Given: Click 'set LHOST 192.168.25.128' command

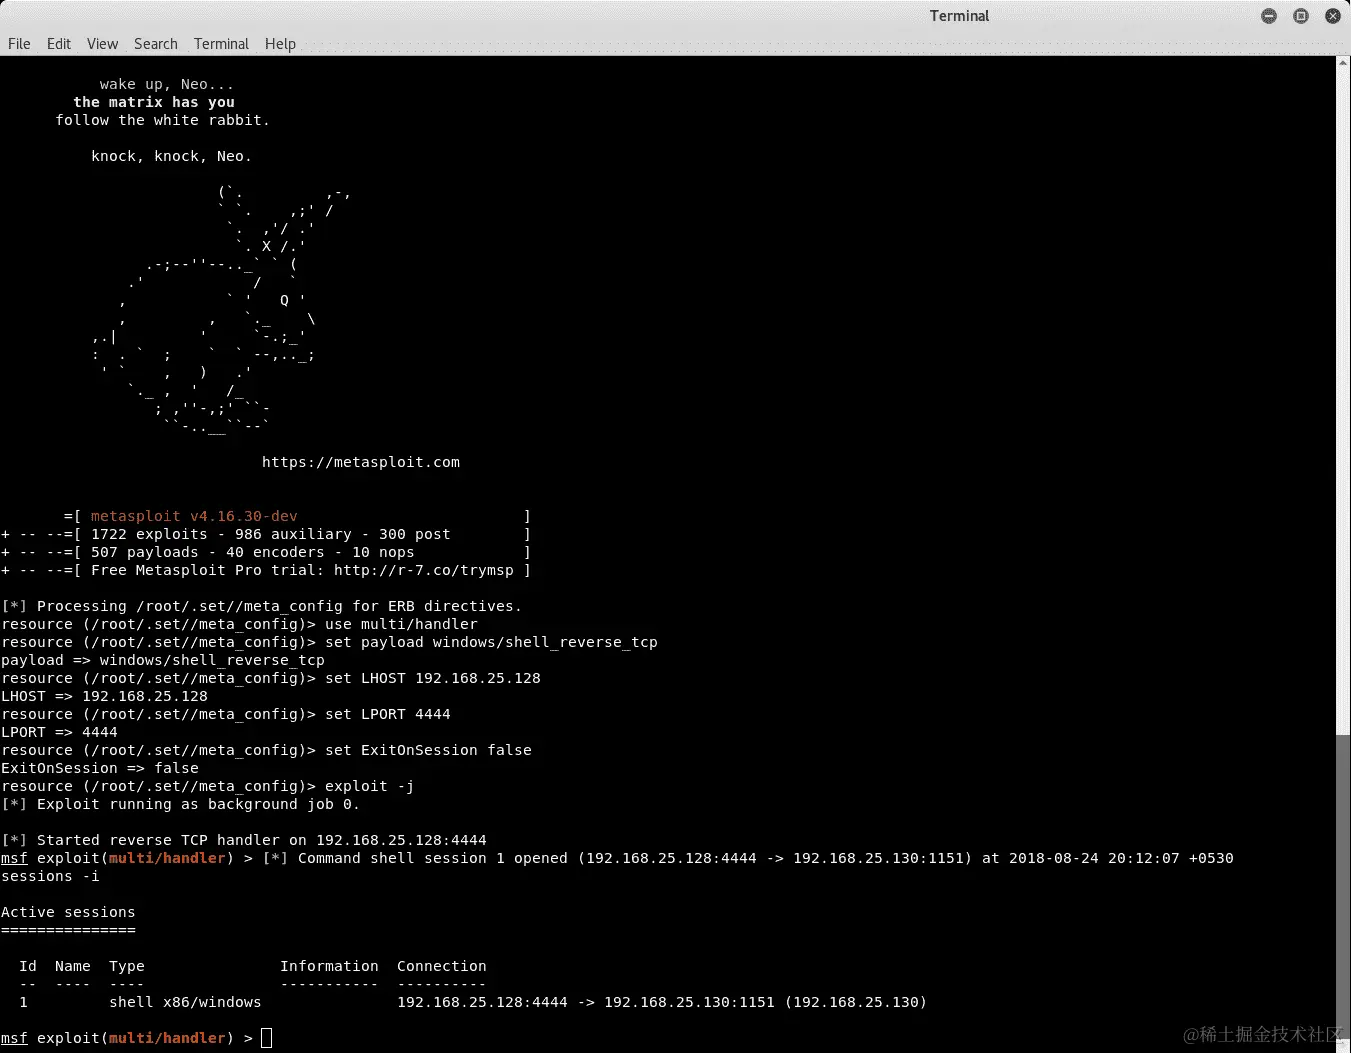Looking at the screenshot, I should [433, 678].
